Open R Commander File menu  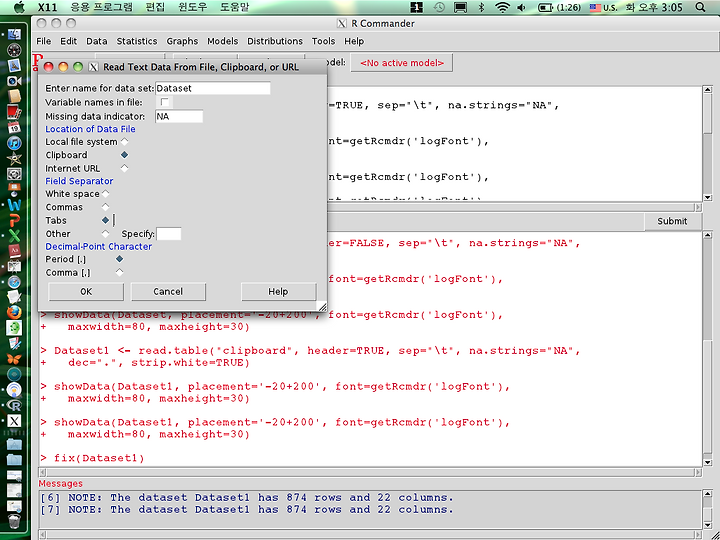[44, 41]
